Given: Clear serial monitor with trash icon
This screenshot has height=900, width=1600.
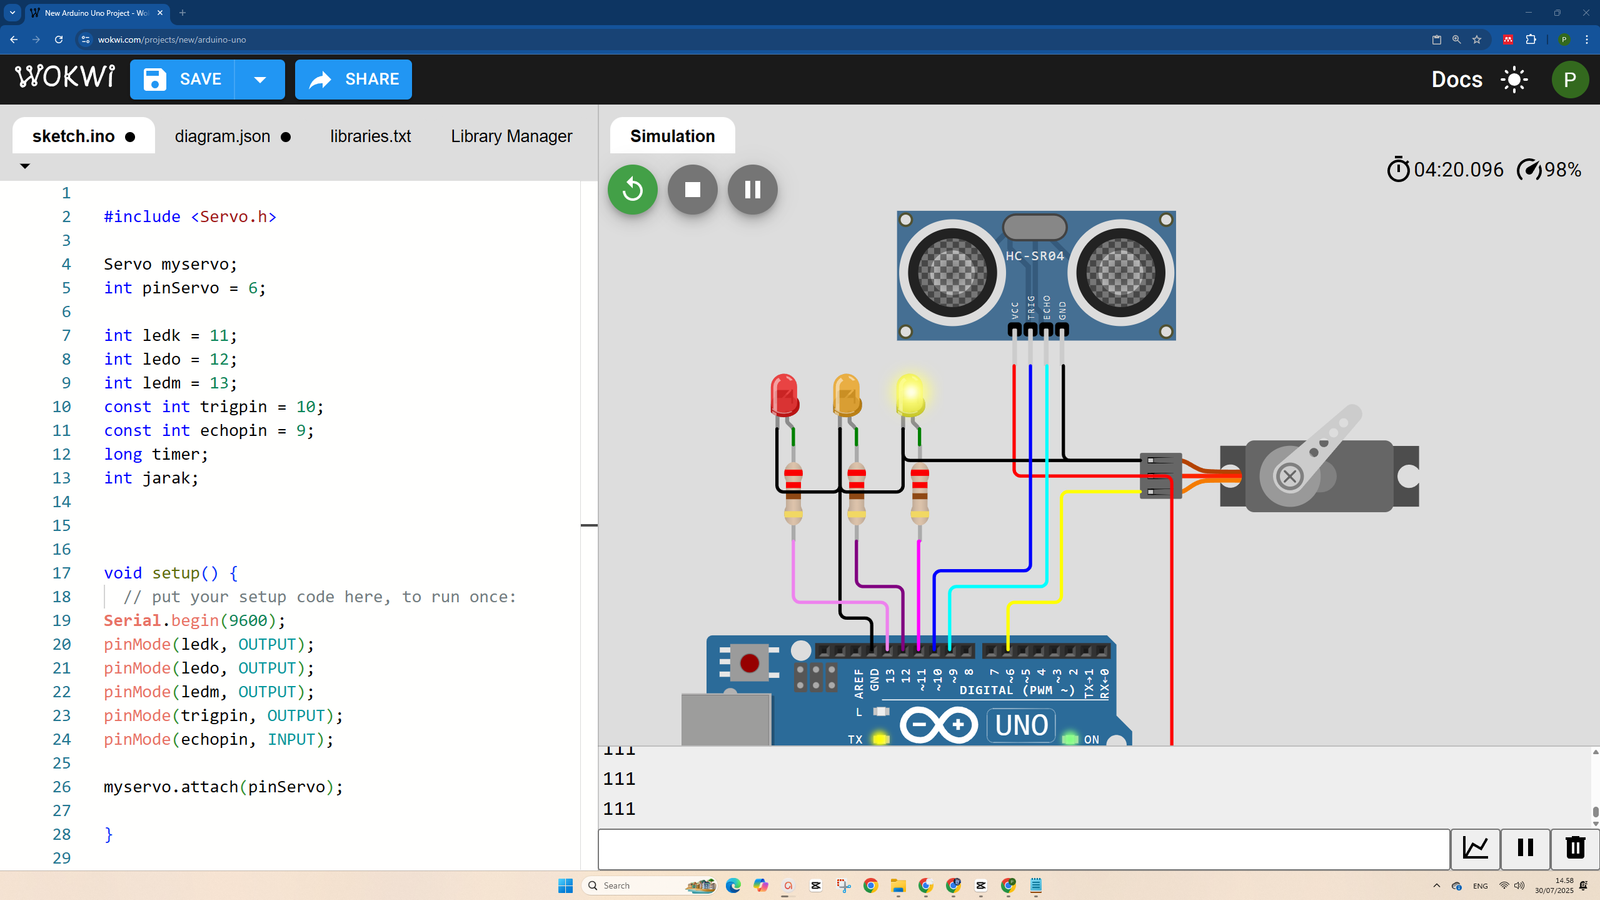Looking at the screenshot, I should click(1575, 849).
